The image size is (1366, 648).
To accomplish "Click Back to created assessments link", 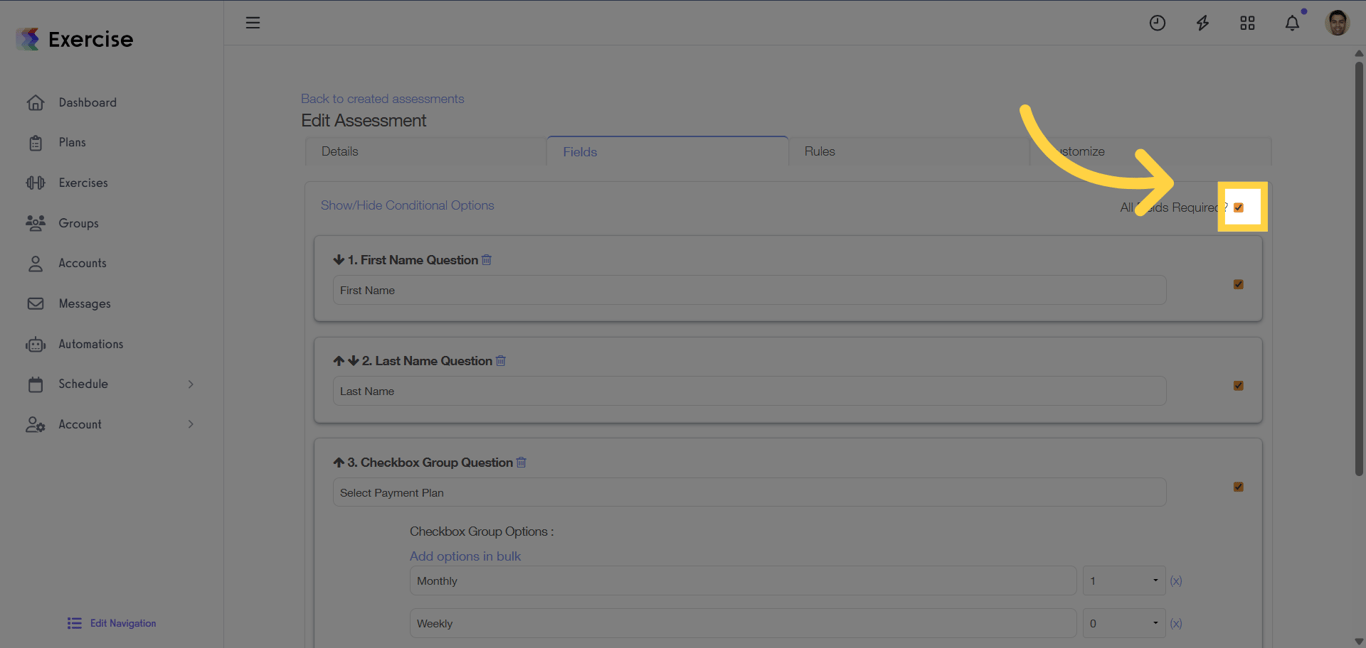I will tap(382, 99).
